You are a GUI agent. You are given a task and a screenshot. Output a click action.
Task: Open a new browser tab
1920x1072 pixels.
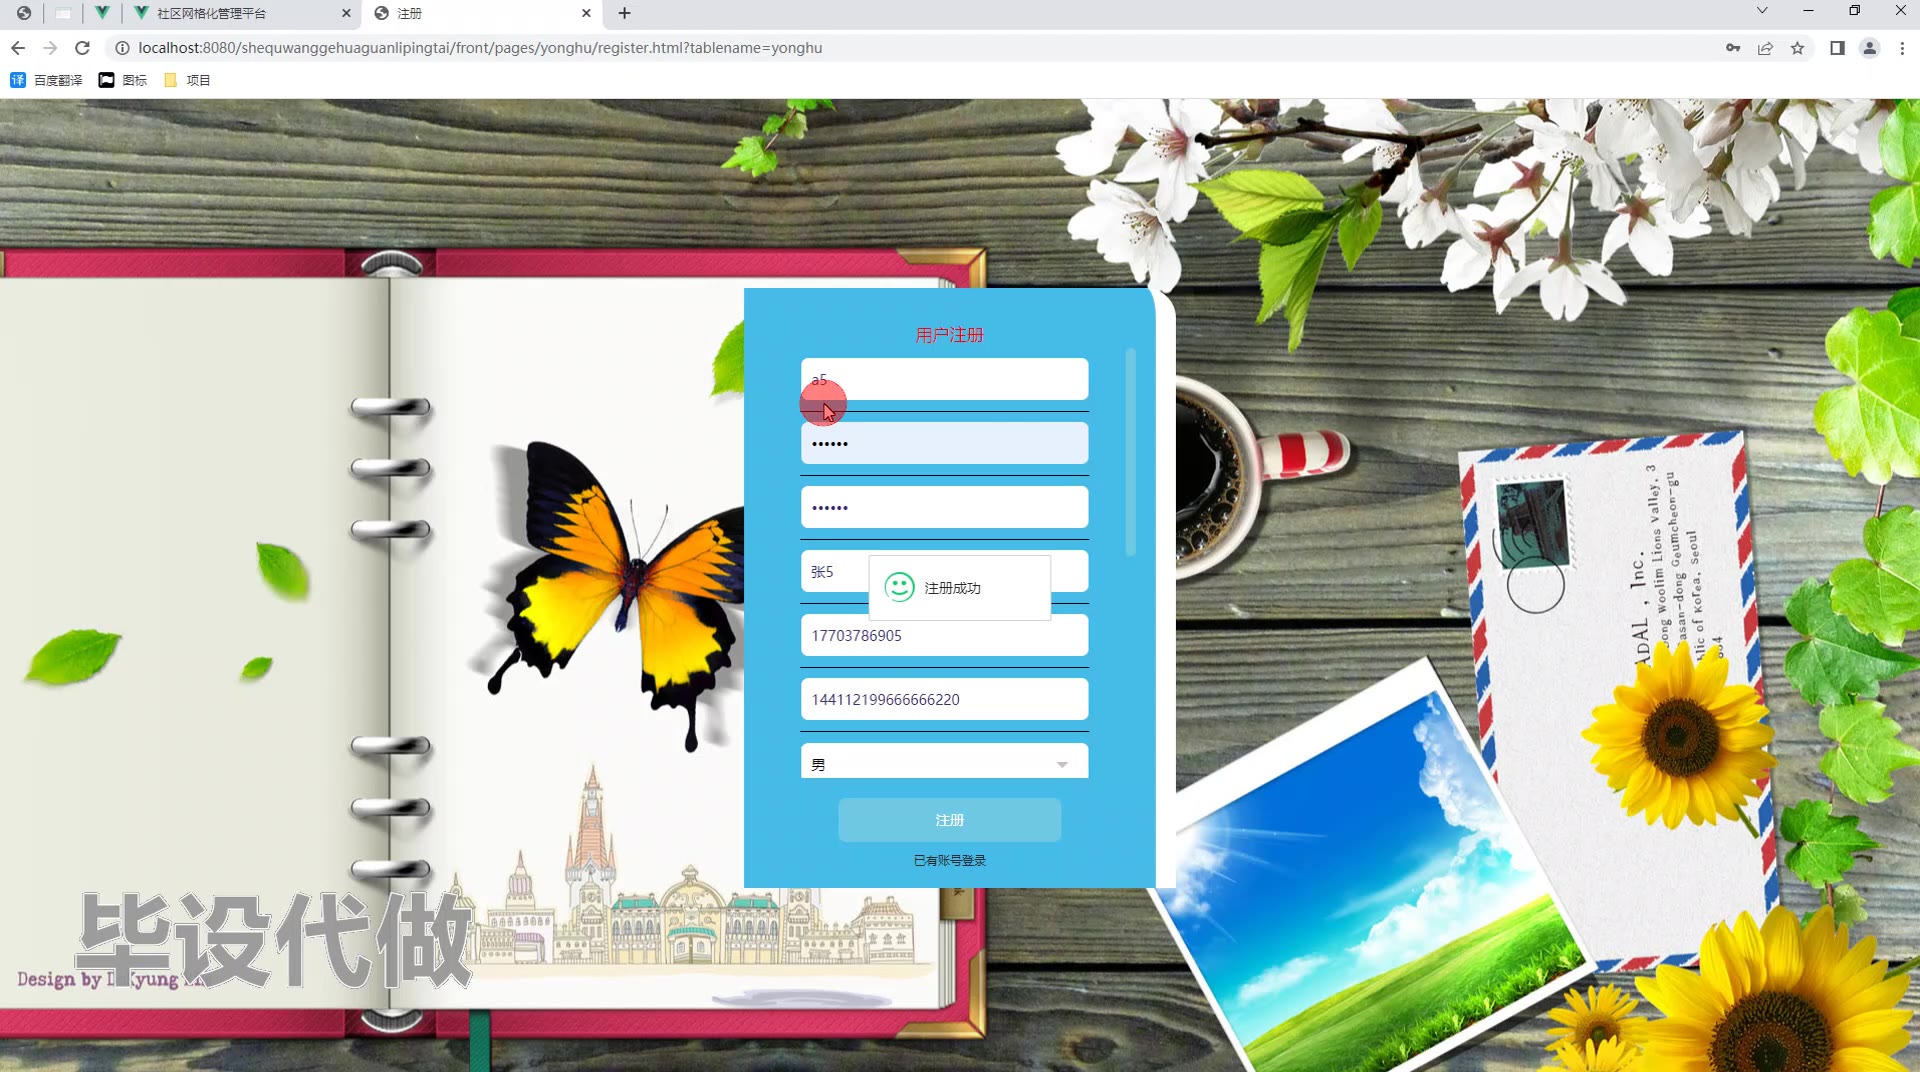click(x=624, y=13)
